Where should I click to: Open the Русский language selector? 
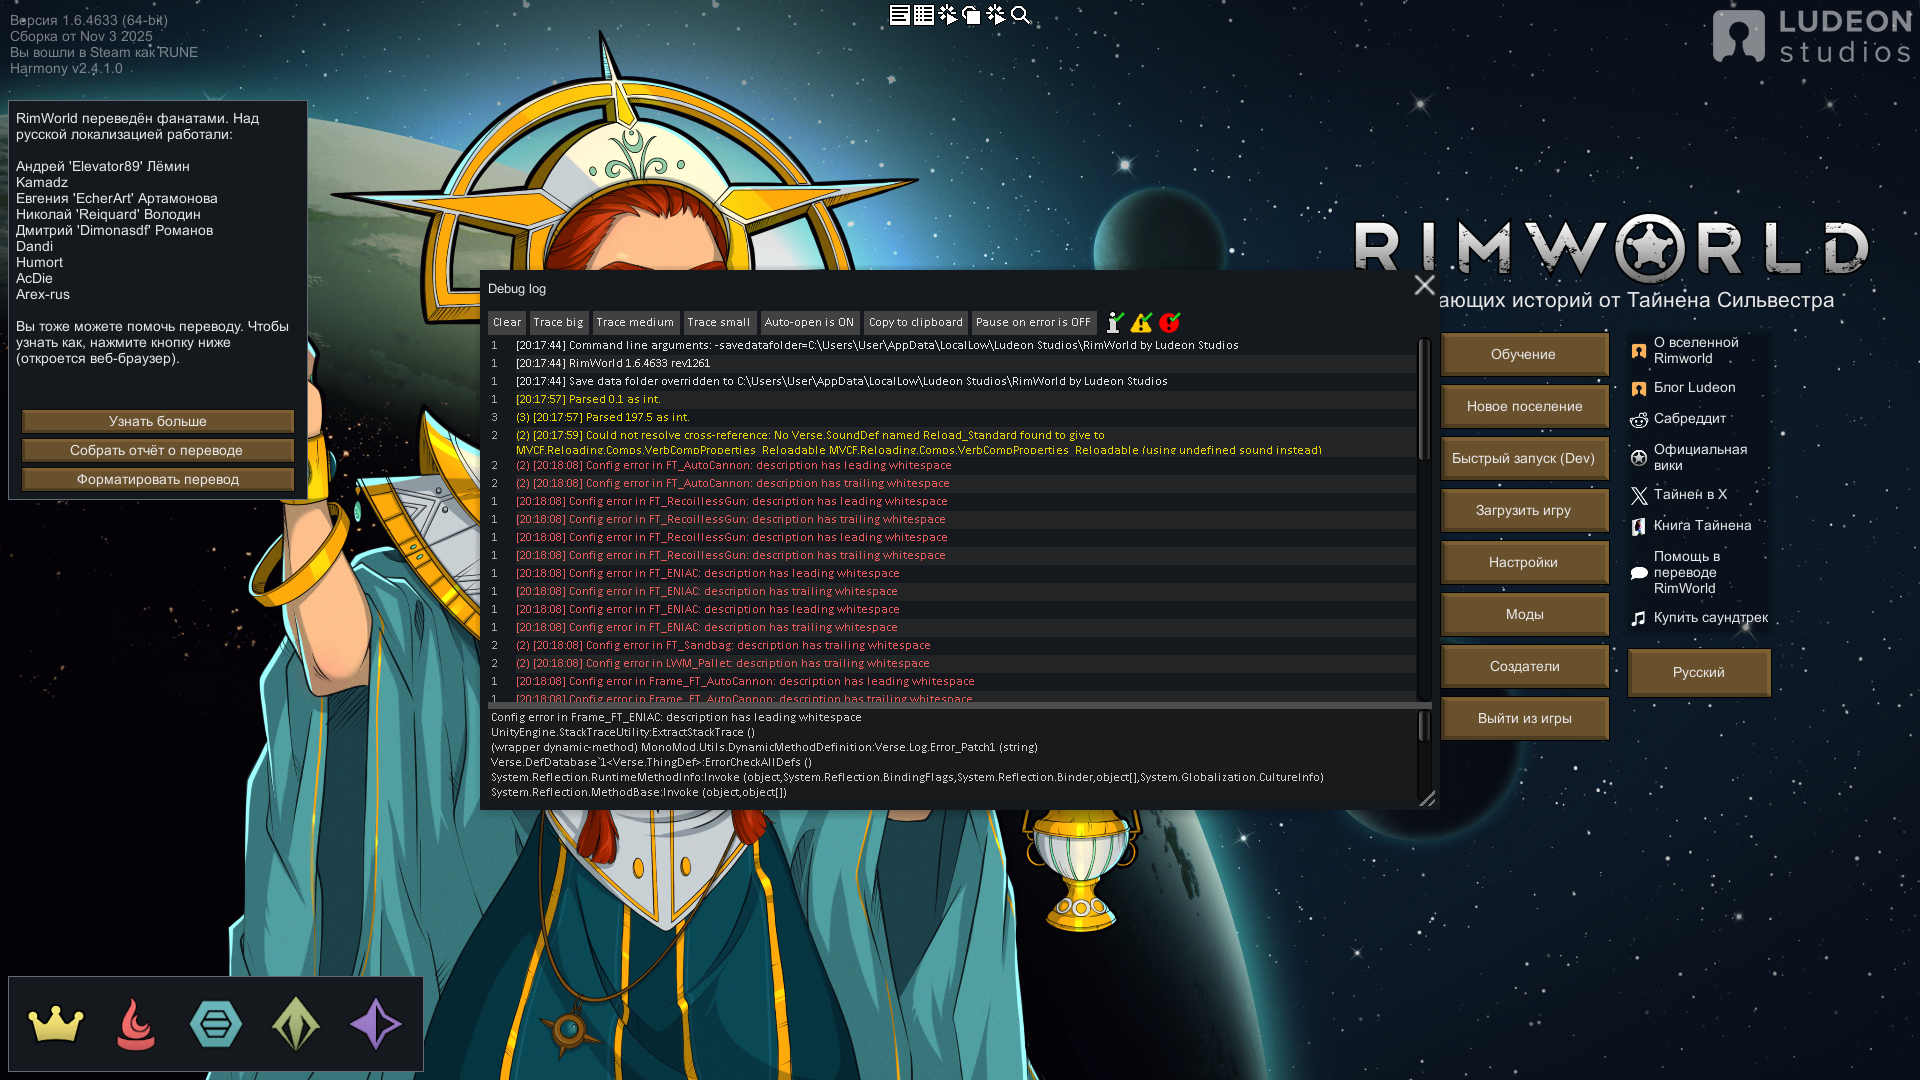coord(1698,672)
